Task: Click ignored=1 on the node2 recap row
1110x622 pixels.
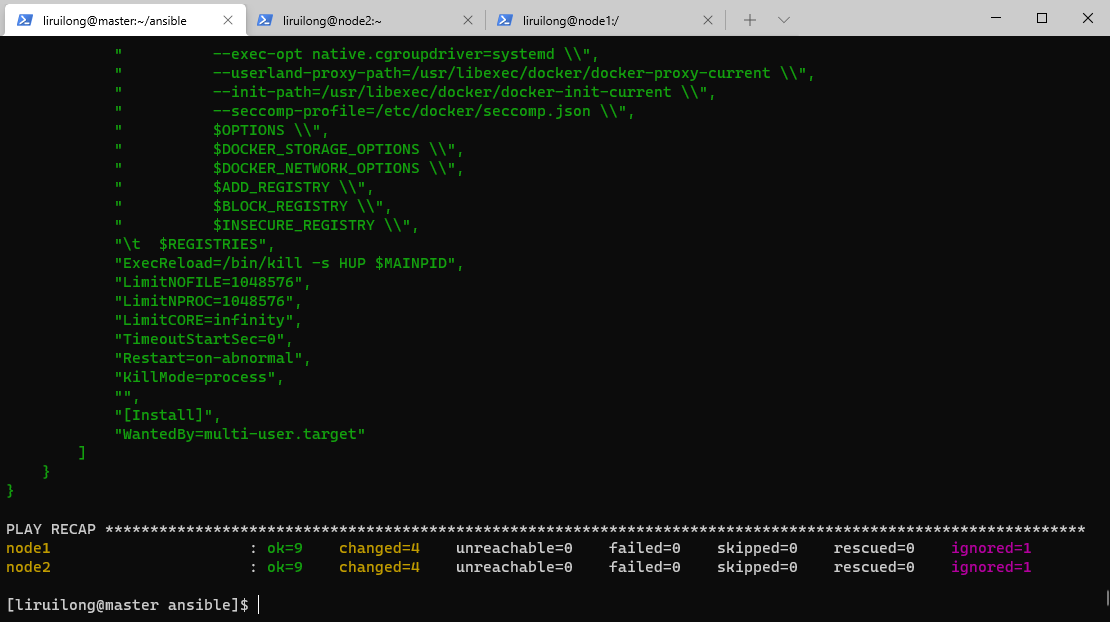Action: coord(991,567)
